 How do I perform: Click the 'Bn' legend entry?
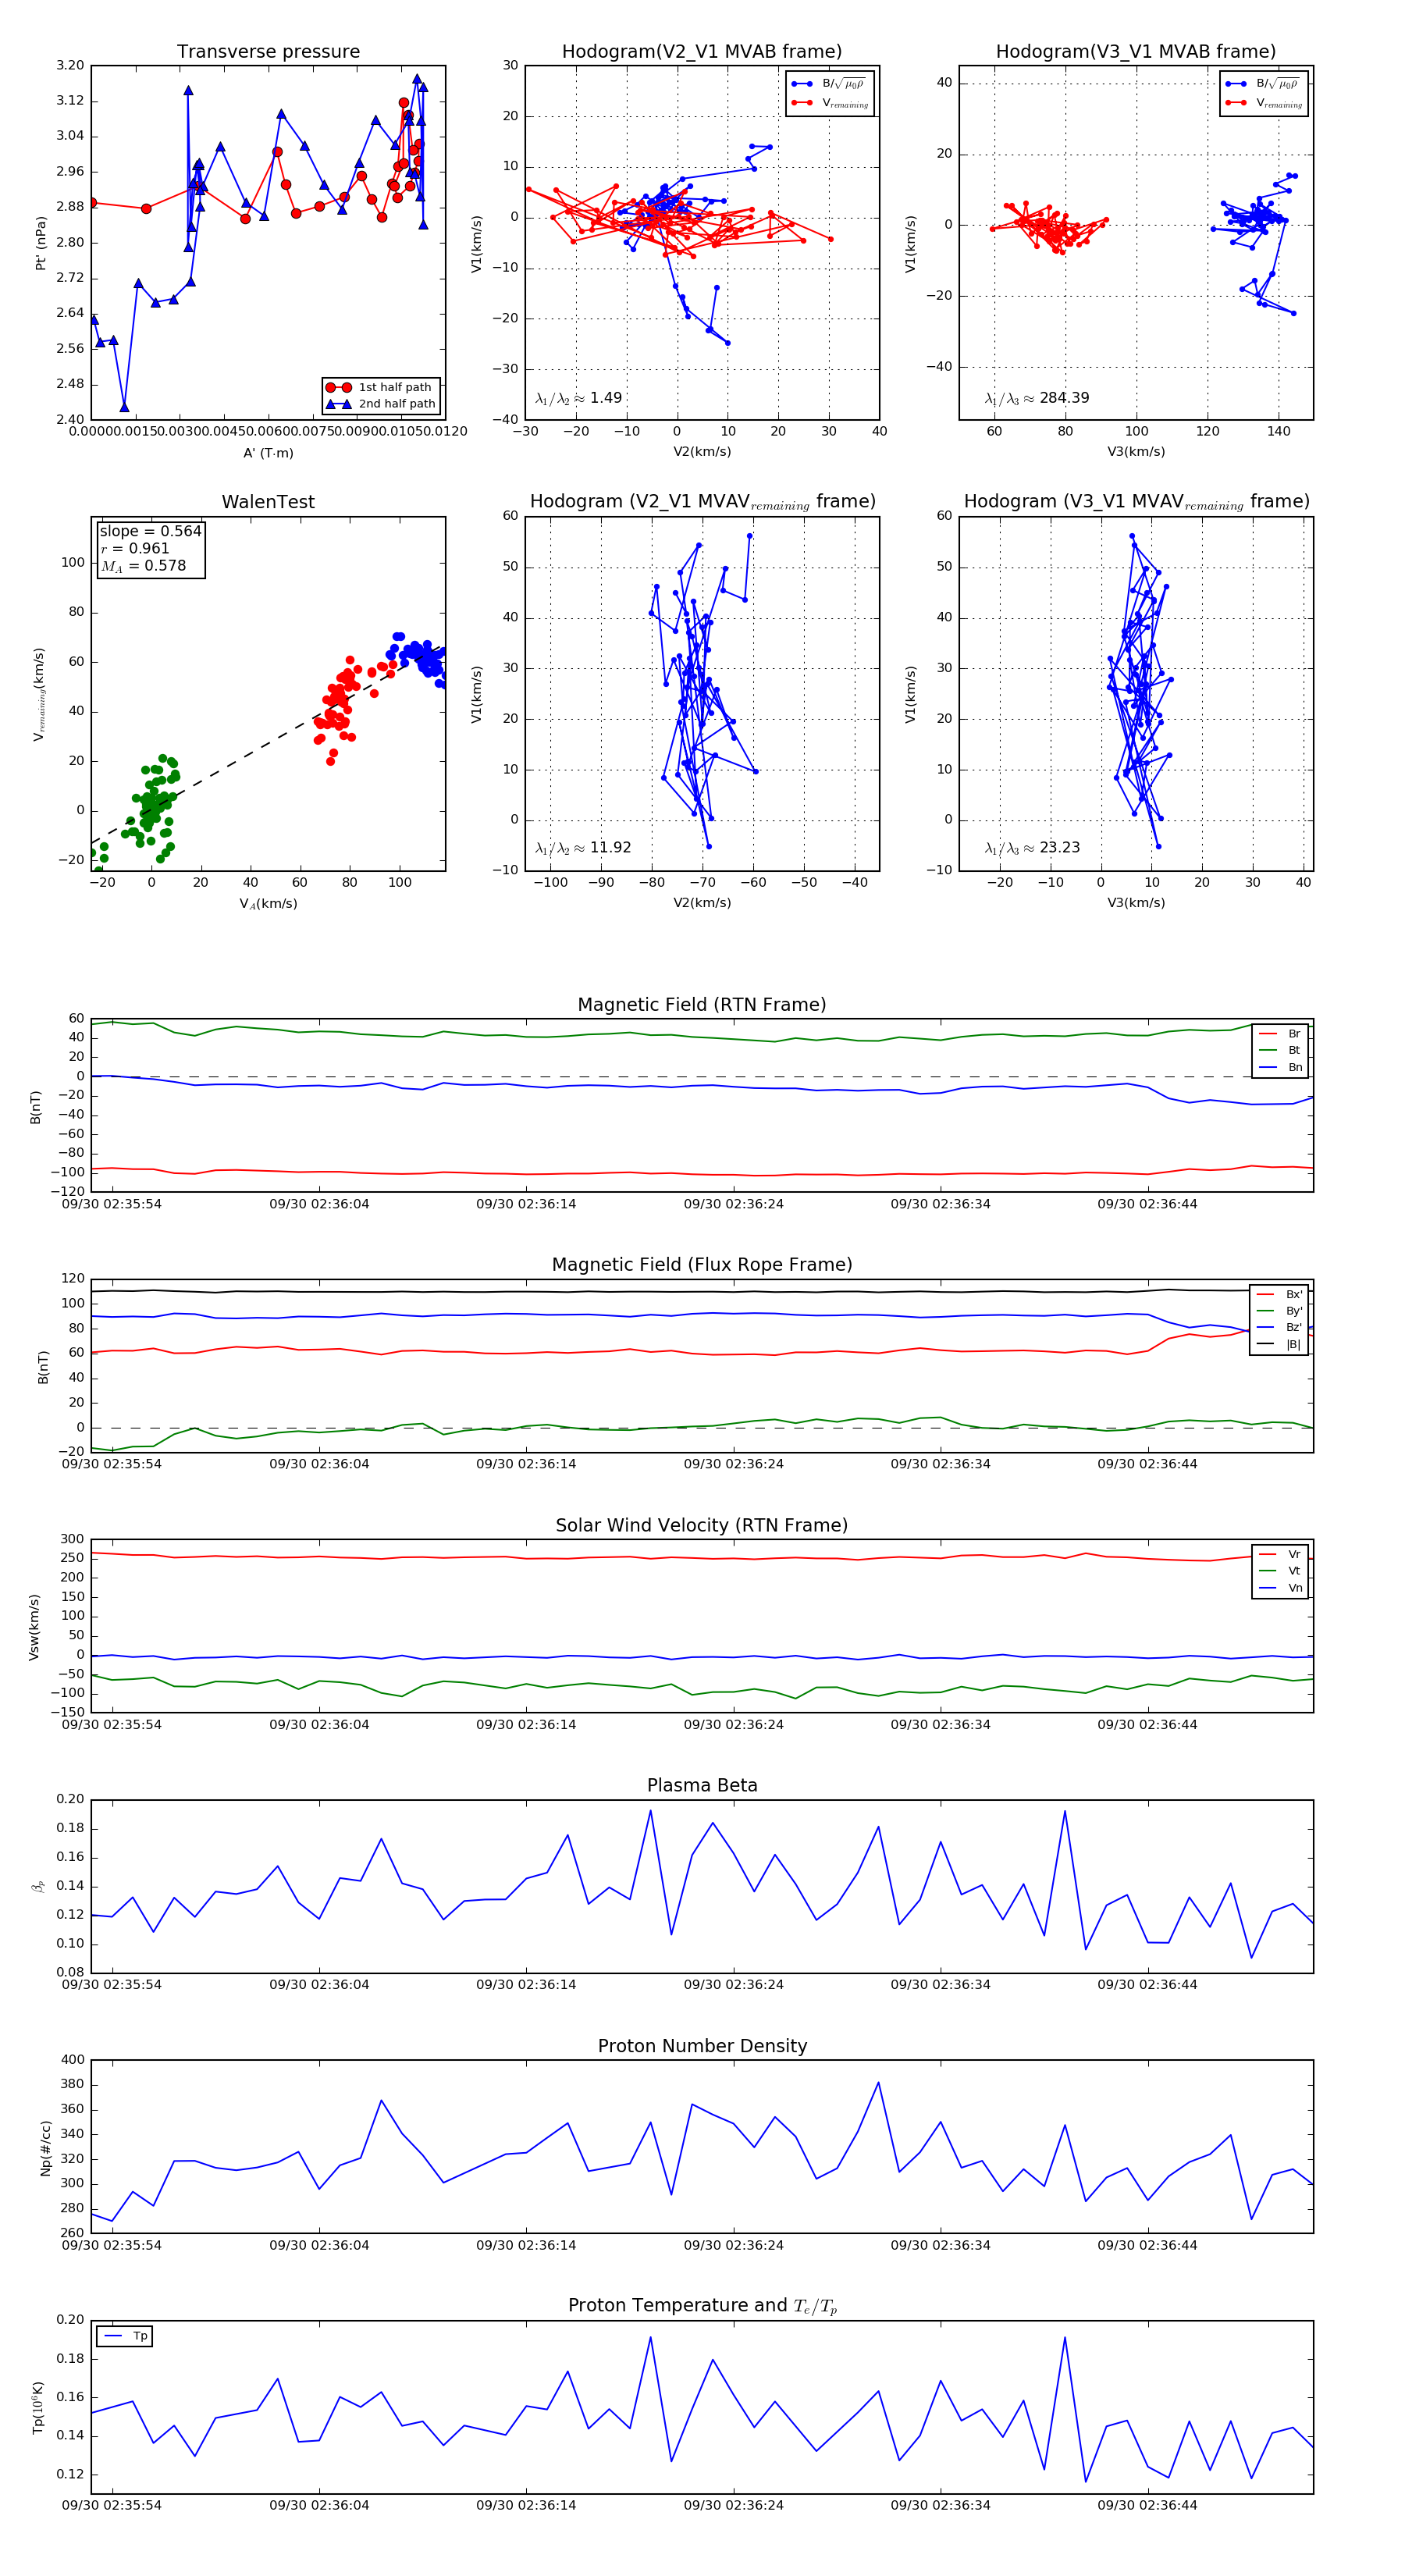point(1280,1067)
